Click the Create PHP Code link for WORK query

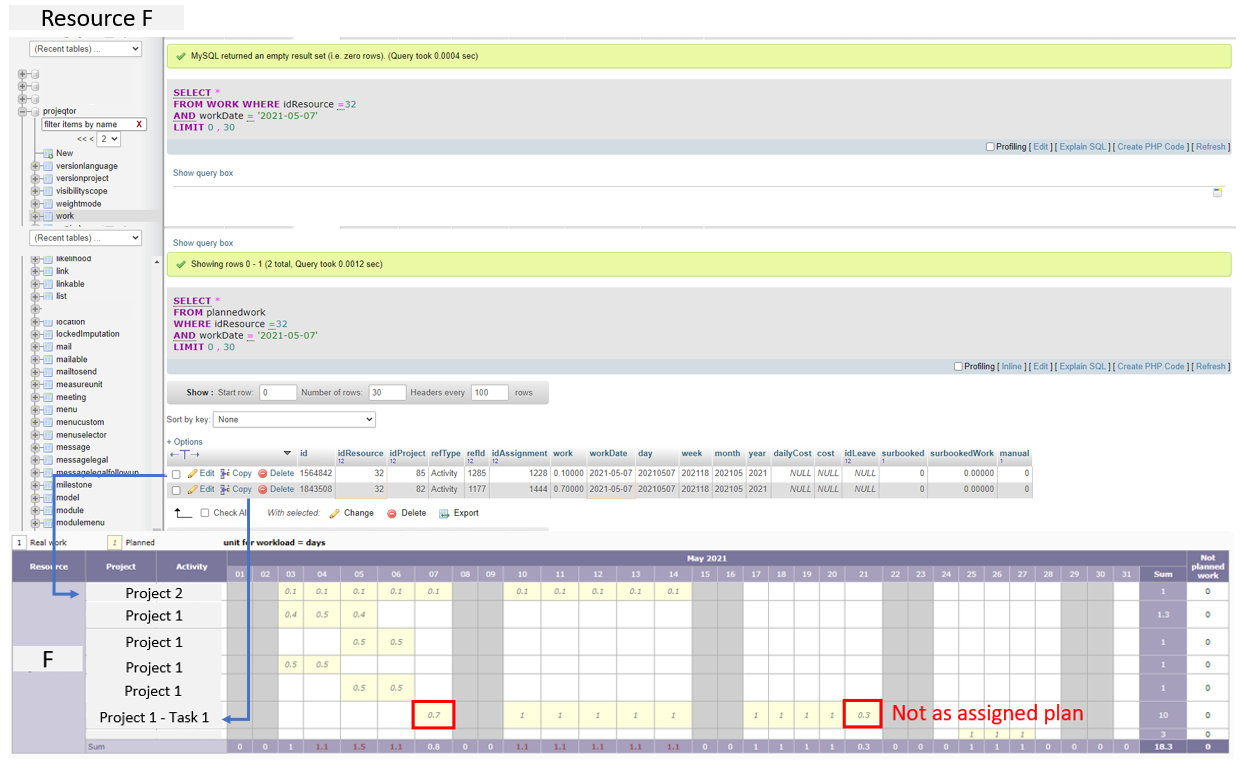click(x=1151, y=146)
